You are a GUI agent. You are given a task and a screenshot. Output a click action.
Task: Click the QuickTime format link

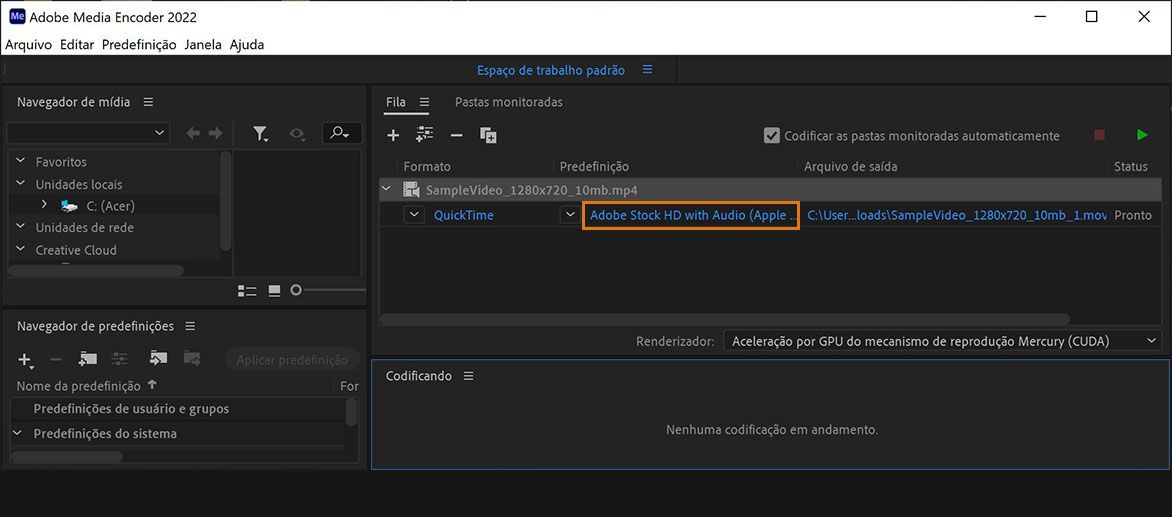[463, 215]
